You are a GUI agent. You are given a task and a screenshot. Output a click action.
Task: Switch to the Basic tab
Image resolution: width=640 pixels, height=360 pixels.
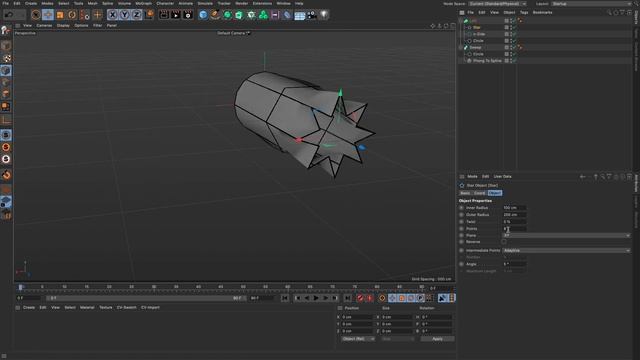465,193
